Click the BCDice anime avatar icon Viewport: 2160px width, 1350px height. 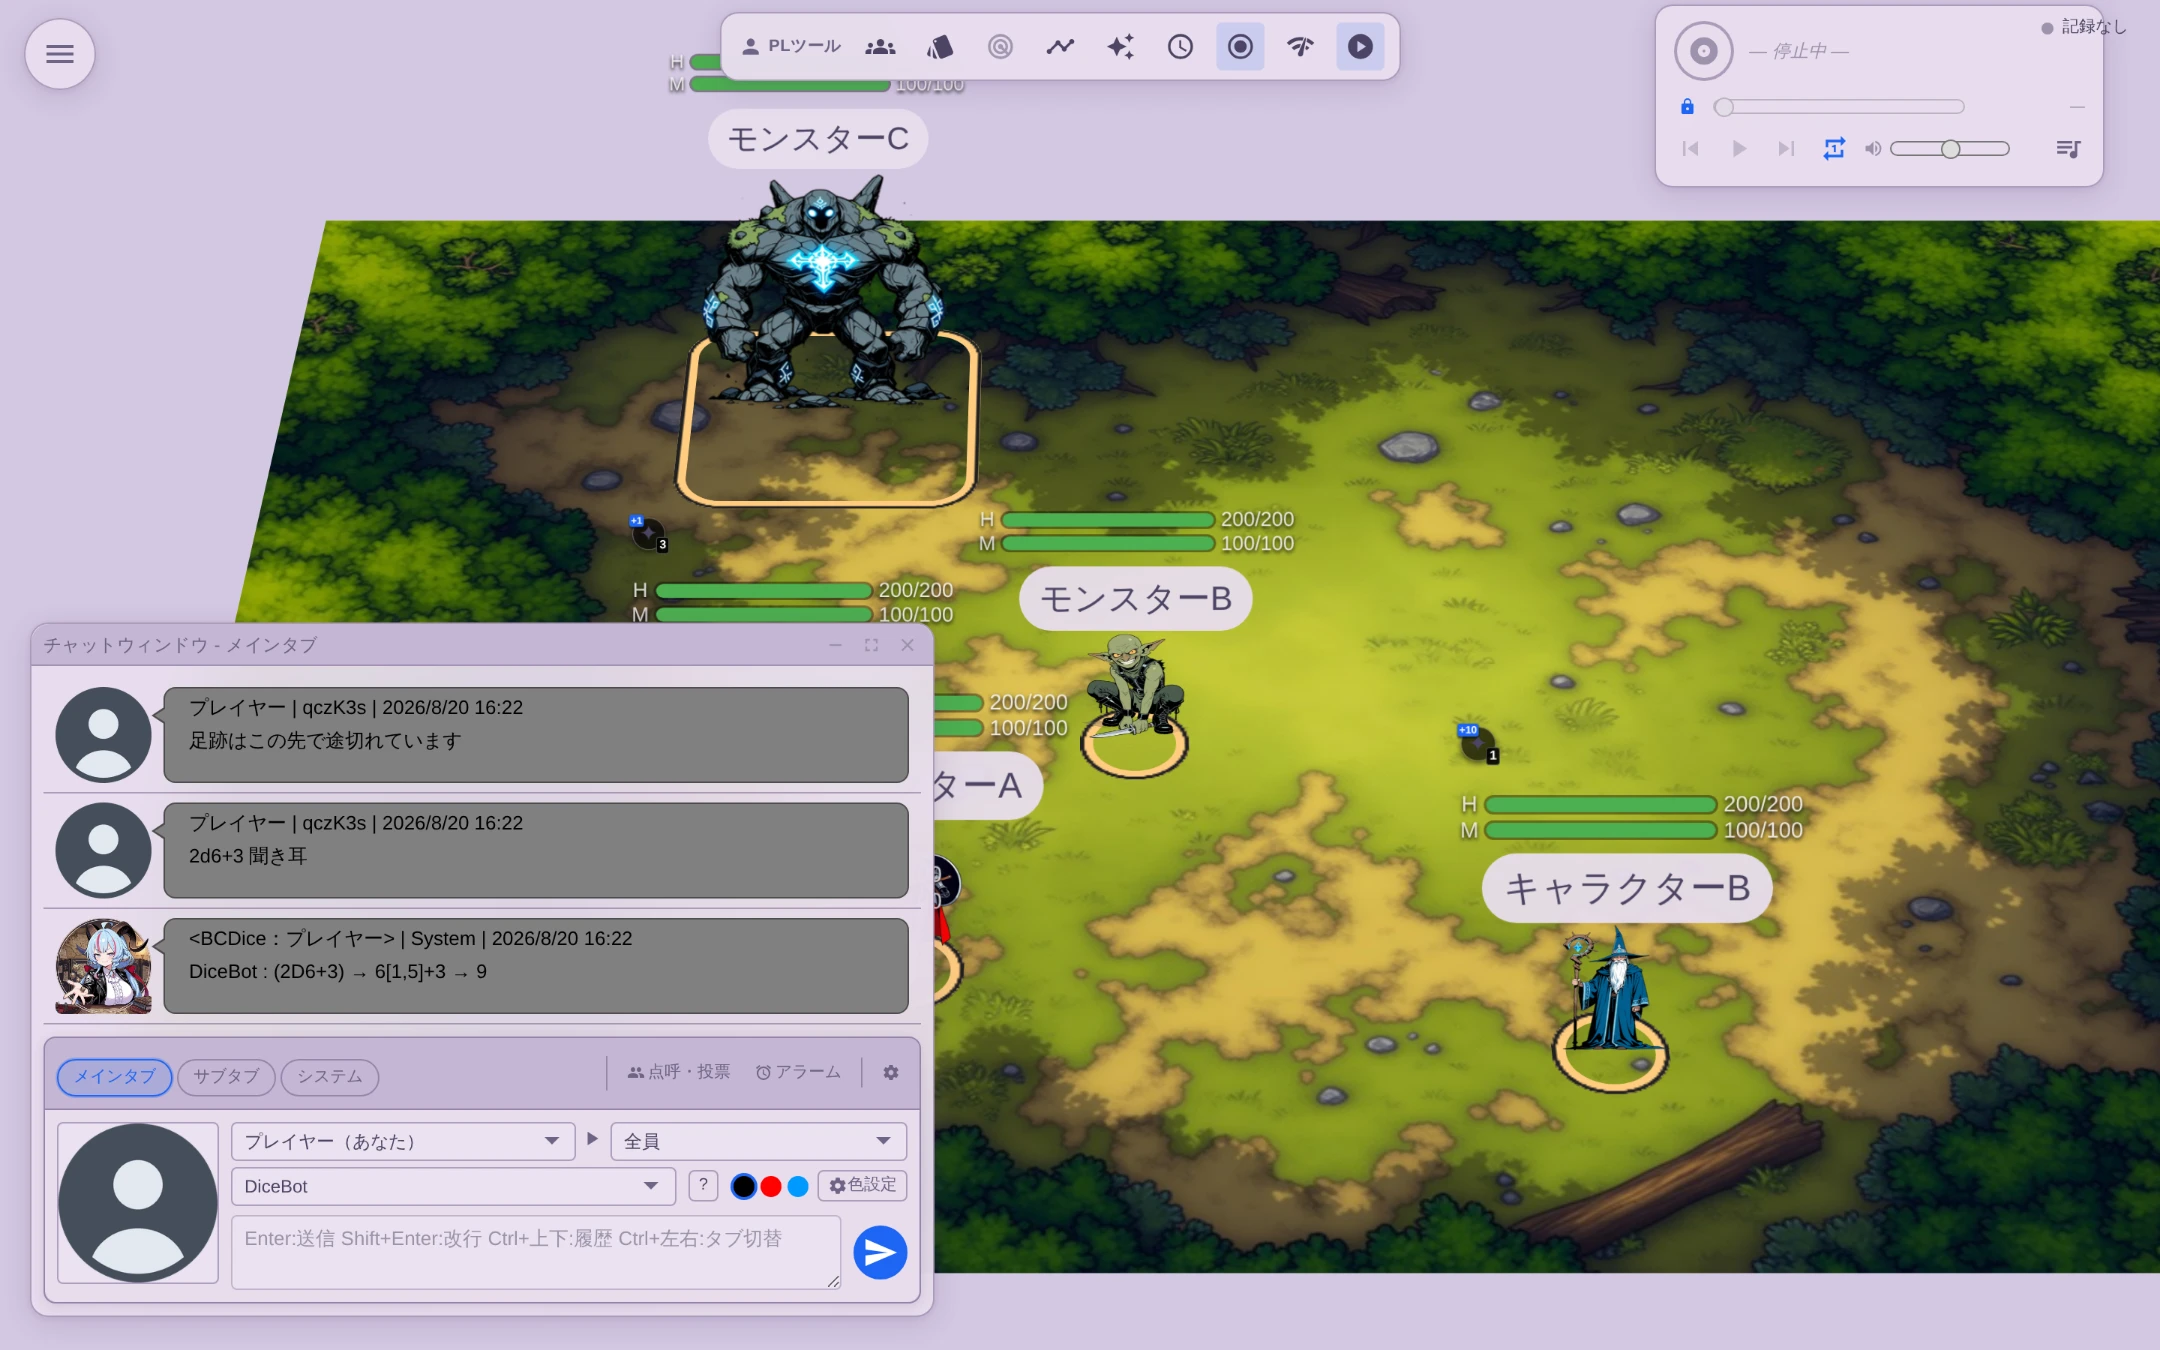click(x=103, y=966)
